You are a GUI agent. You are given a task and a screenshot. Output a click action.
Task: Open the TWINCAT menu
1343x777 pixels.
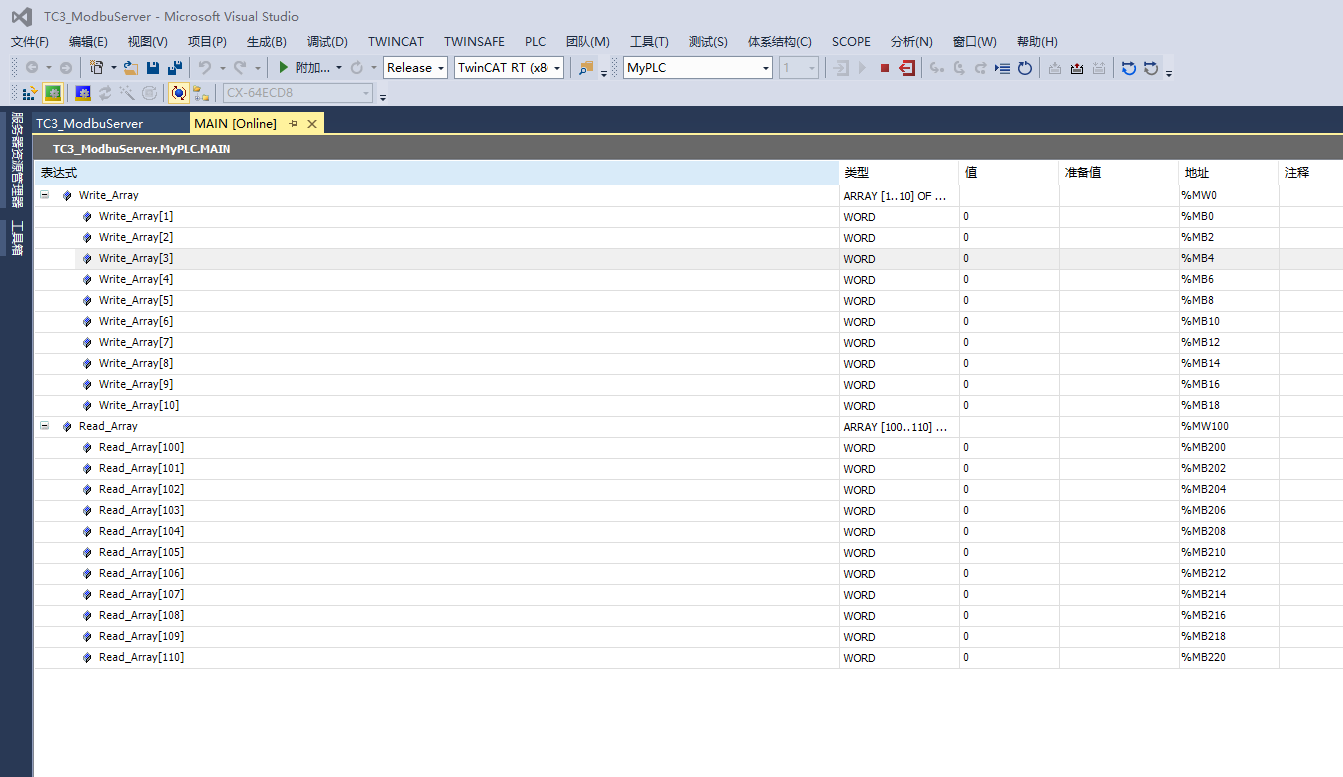[396, 41]
